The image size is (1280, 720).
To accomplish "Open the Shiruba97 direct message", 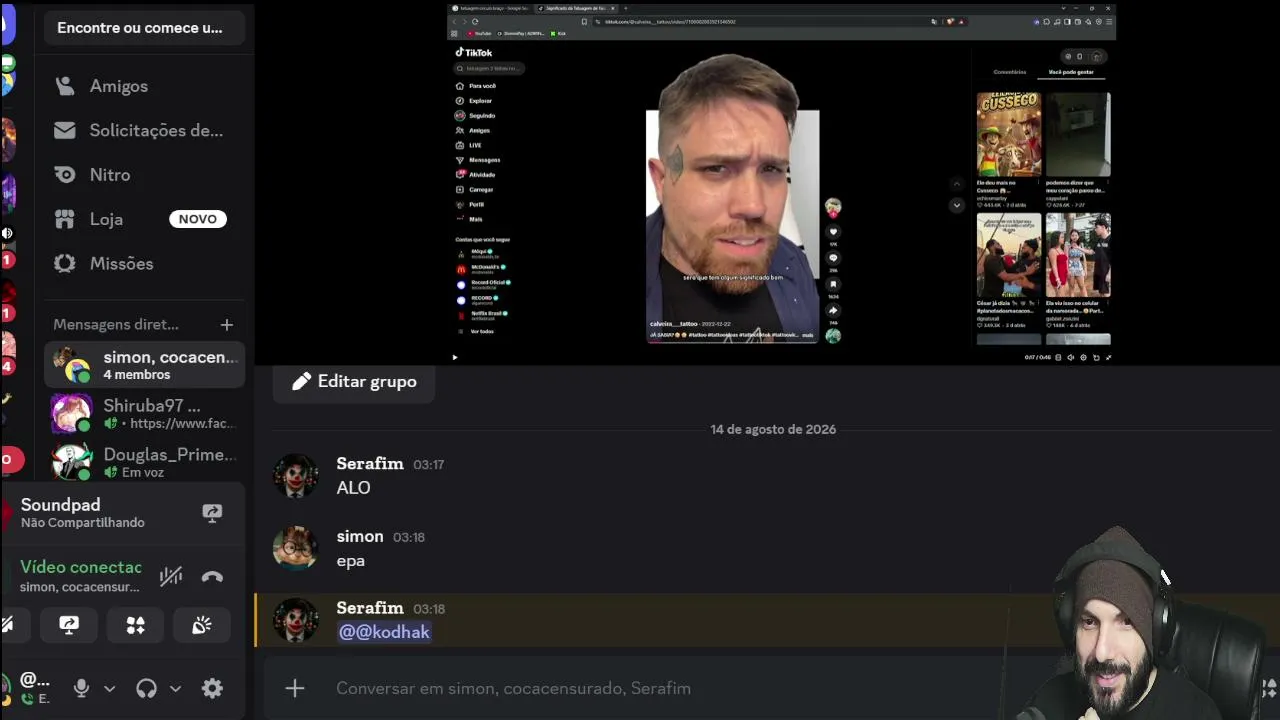I will [144, 414].
